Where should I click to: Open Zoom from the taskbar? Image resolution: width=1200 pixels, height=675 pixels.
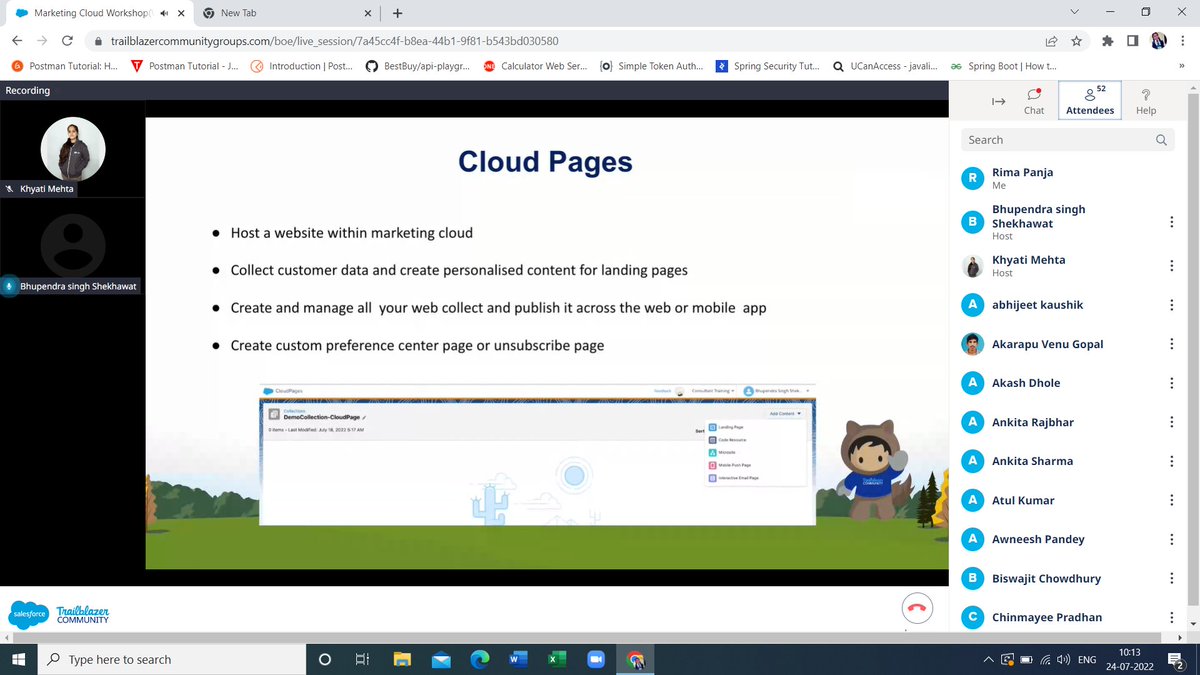tap(596, 660)
